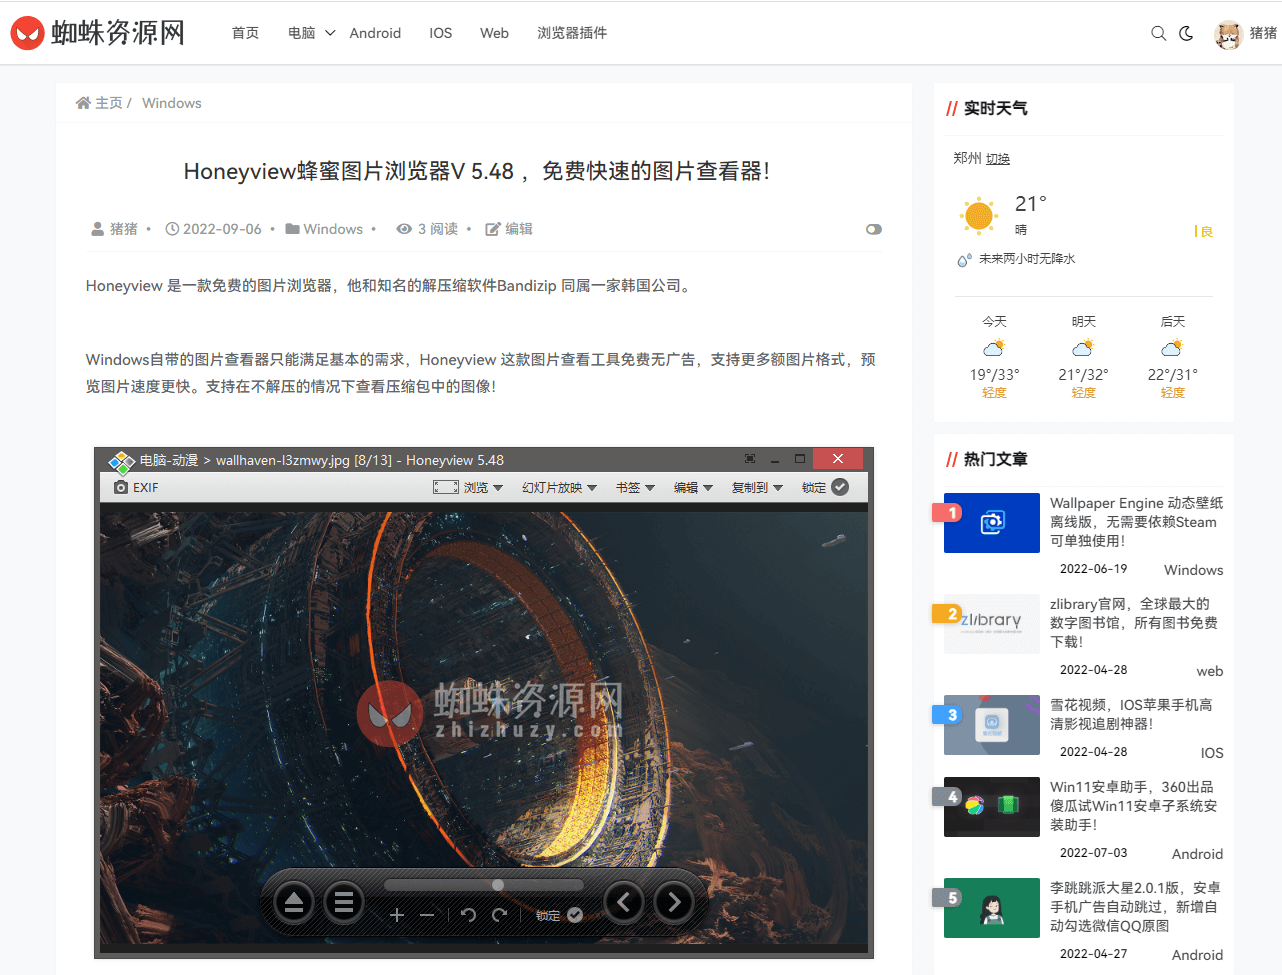1282x975 pixels.
Task: Click the author name 猪猪 in post meta
Action: [124, 229]
